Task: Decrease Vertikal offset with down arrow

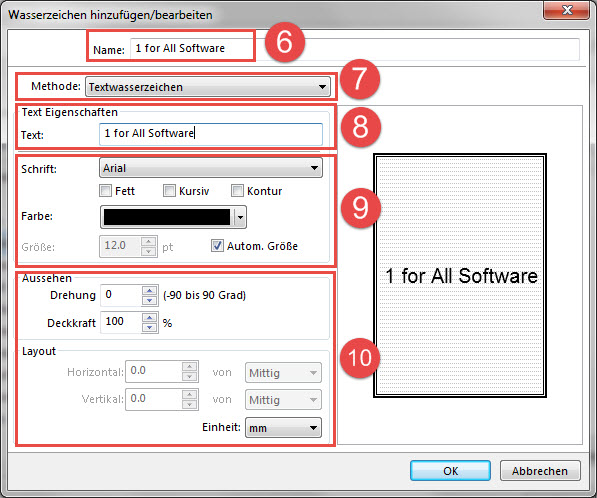Action: pos(190,405)
